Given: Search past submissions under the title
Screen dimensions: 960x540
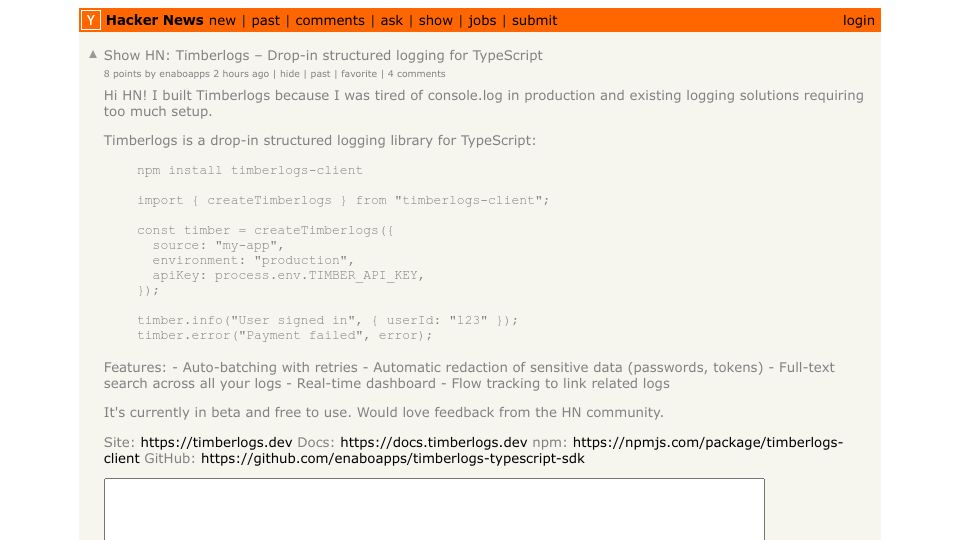Looking at the screenshot, I should 320,73.
